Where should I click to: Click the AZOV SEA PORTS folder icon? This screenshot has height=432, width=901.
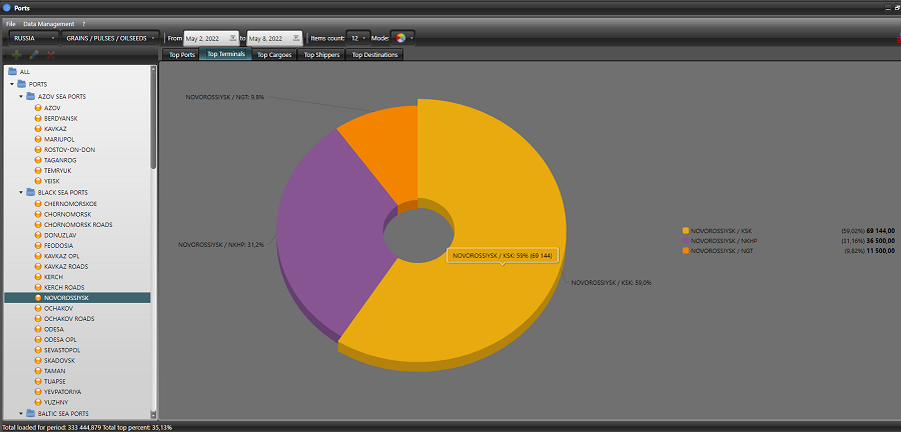click(31, 97)
